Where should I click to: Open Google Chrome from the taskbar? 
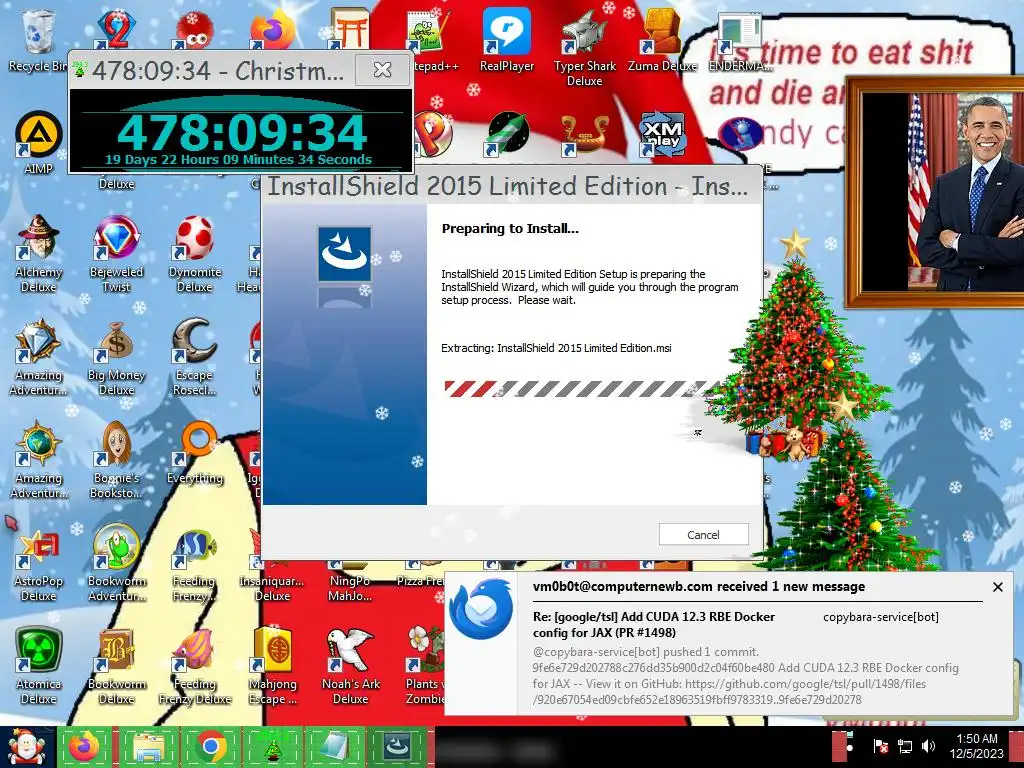click(x=210, y=747)
